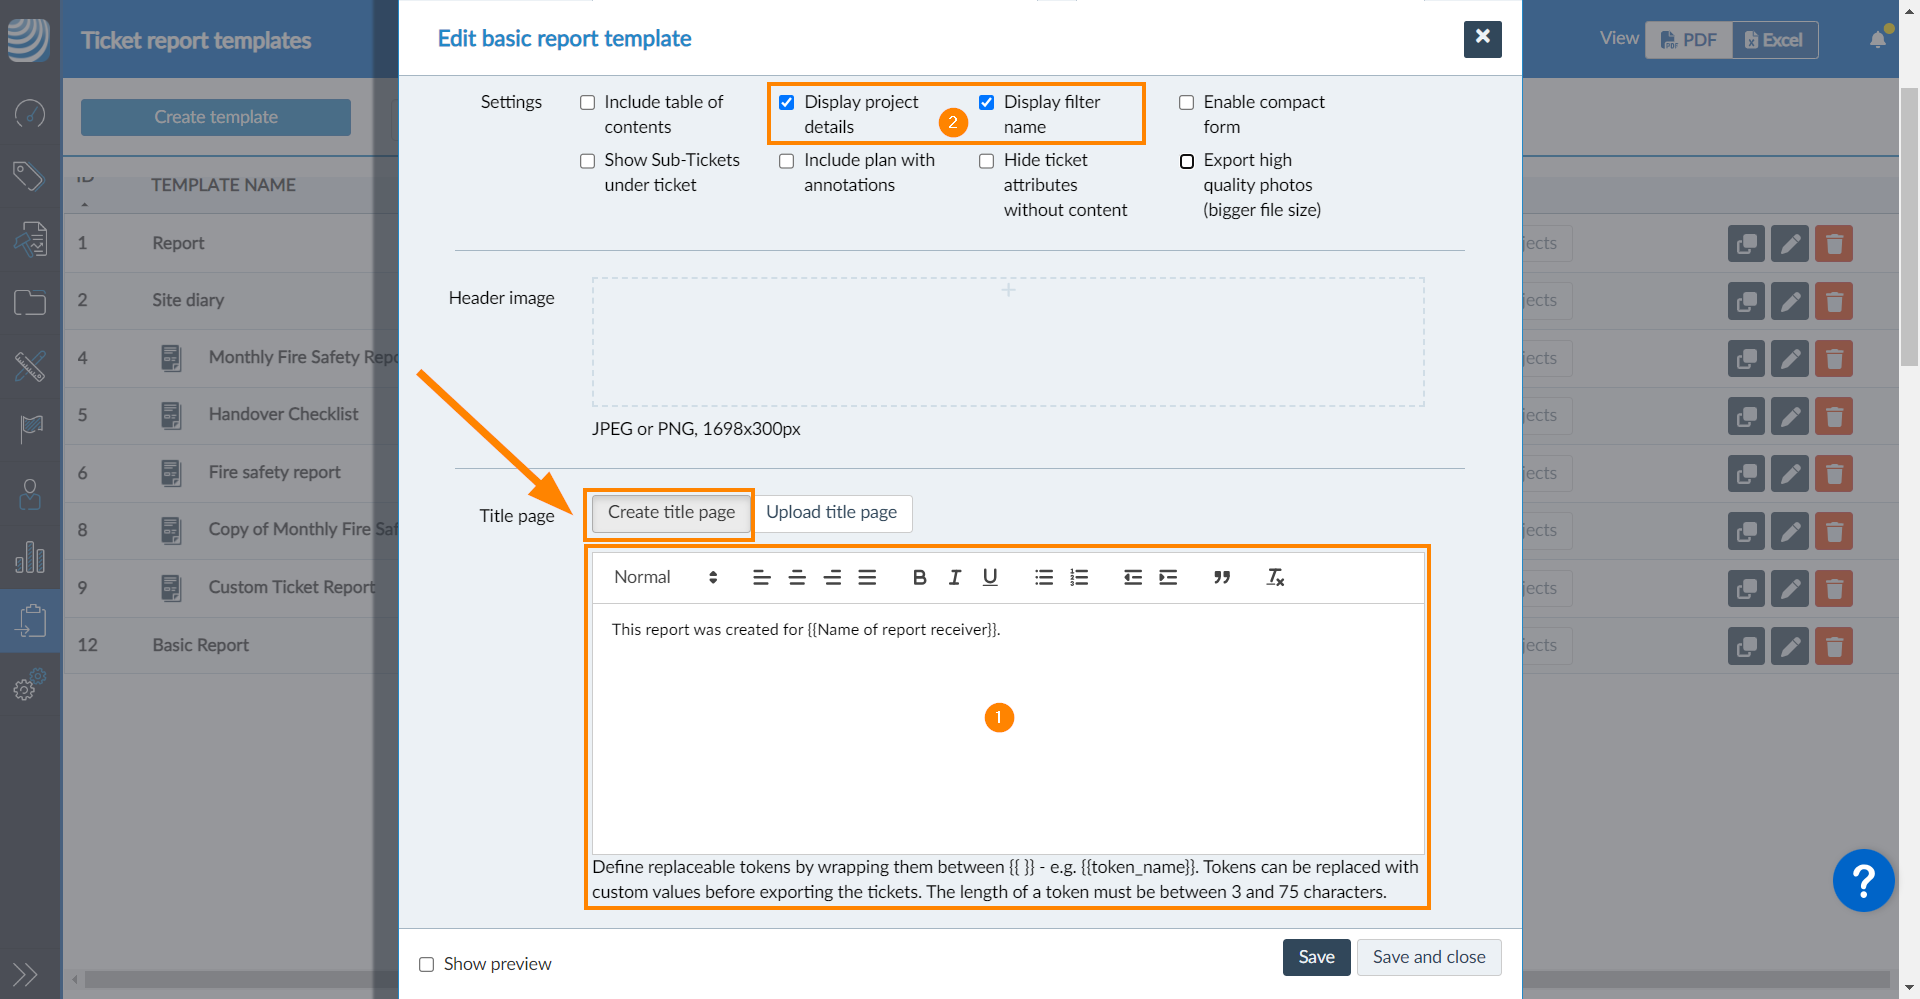Screen dimensions: 1920x999
Task: Delete the Basic Report template
Action: 1834,646
